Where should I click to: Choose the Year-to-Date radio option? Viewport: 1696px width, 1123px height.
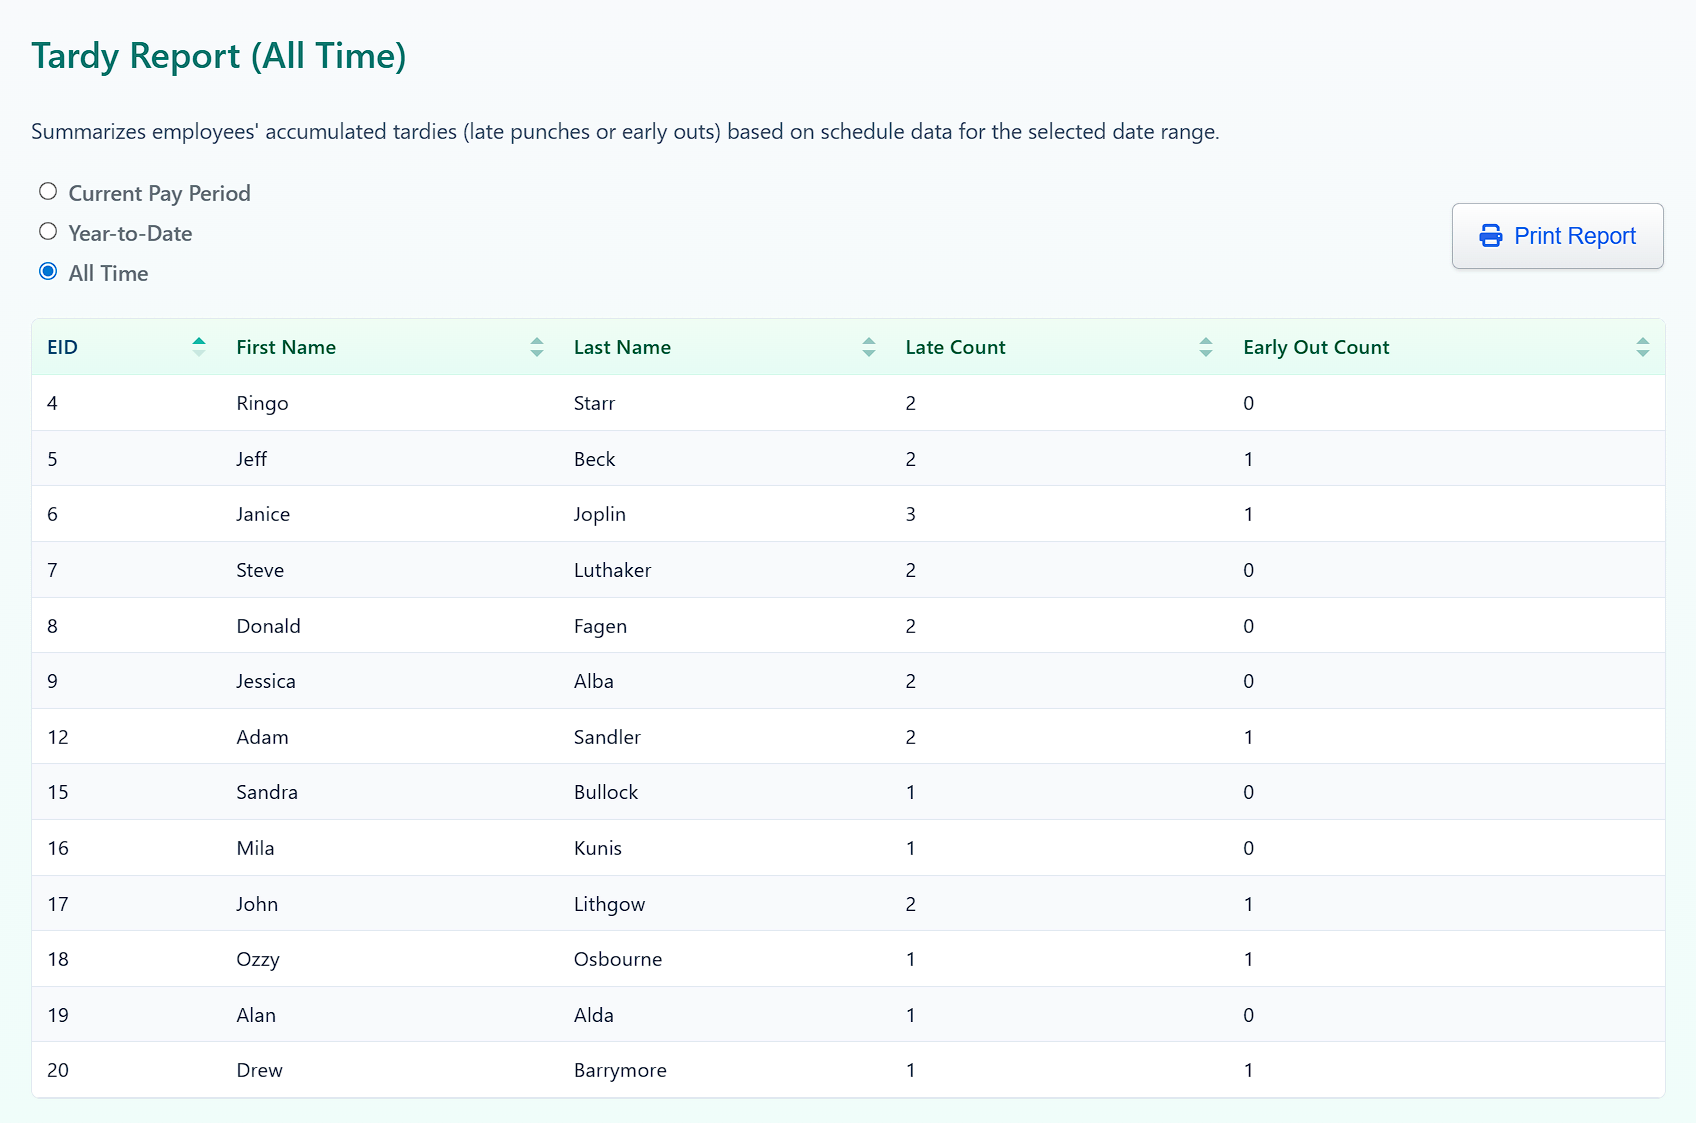(48, 232)
